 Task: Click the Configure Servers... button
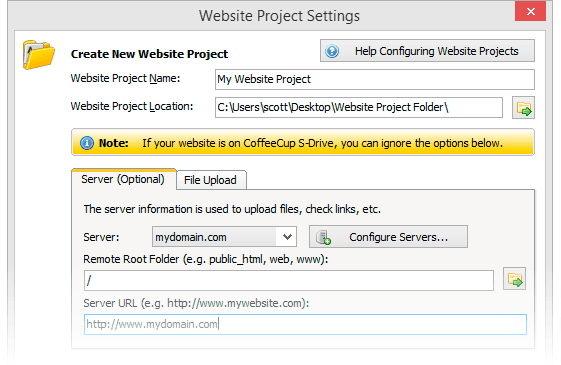click(x=388, y=237)
